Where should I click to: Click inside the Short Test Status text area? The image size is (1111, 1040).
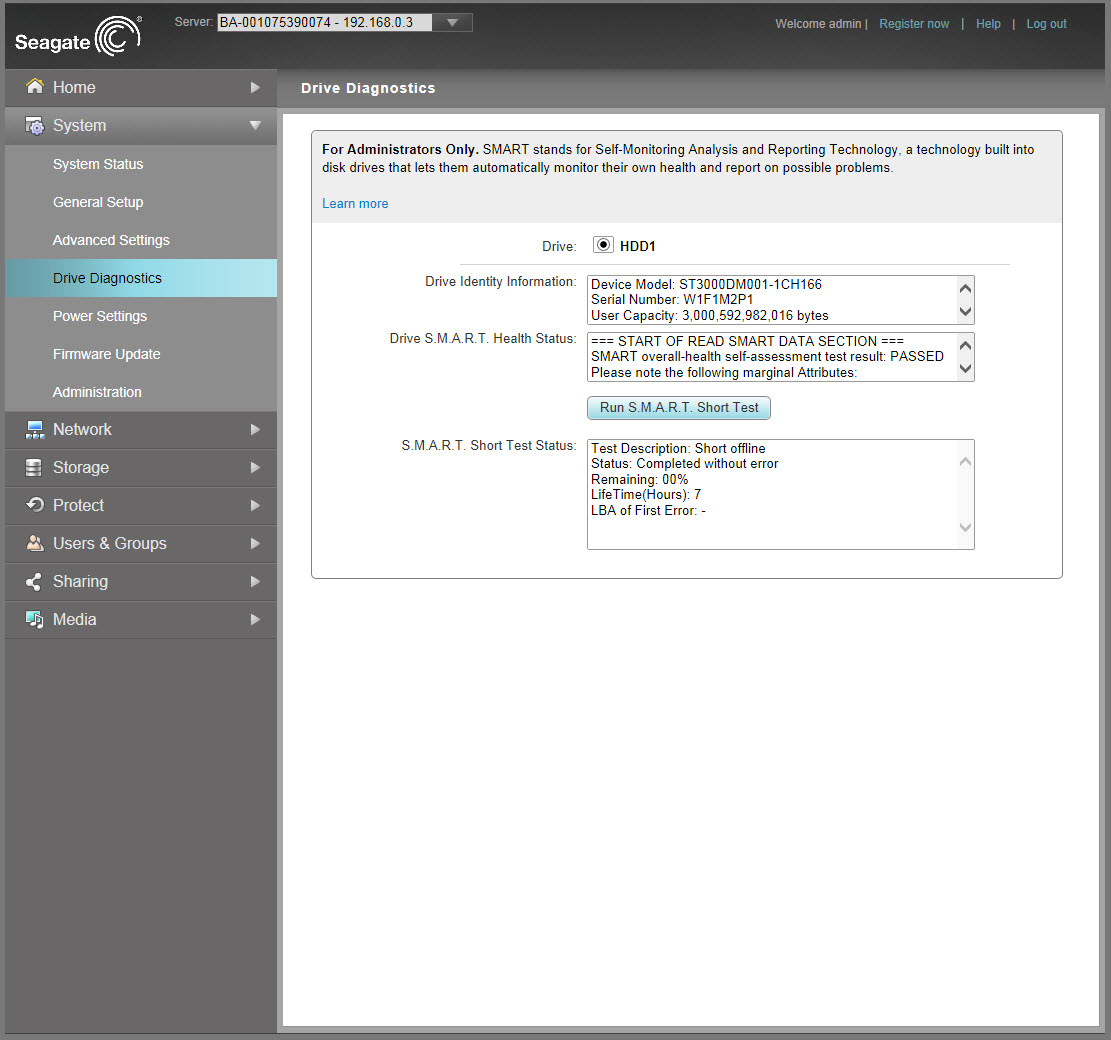pos(781,494)
